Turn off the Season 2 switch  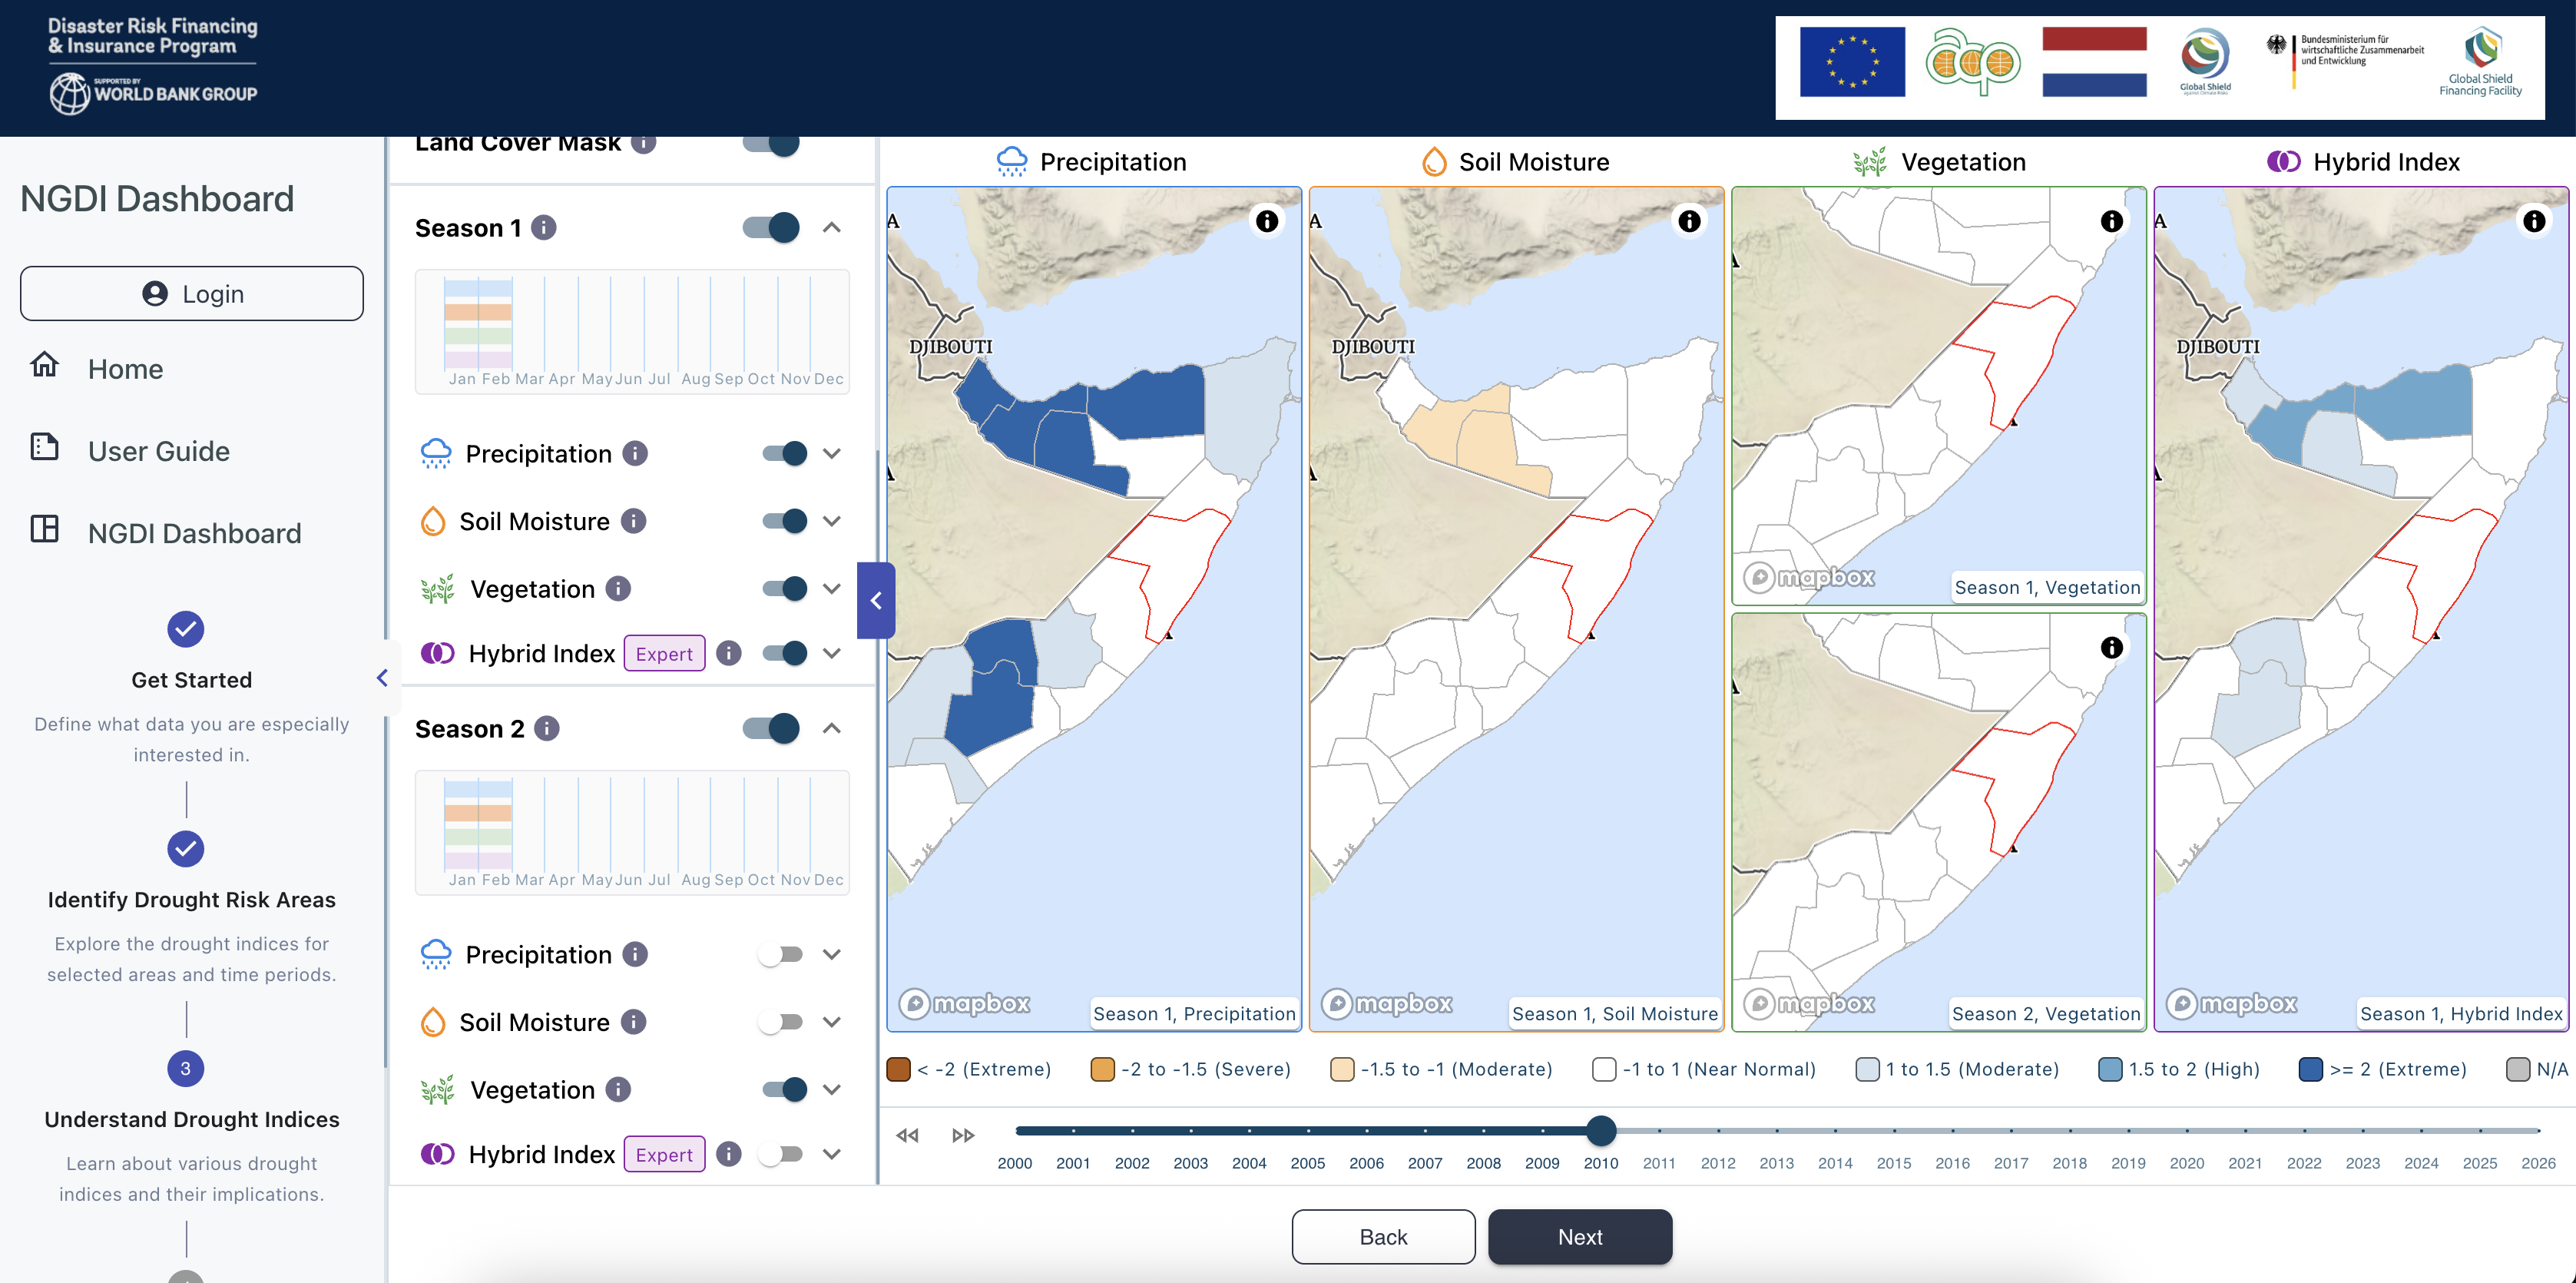pyautogui.click(x=771, y=728)
